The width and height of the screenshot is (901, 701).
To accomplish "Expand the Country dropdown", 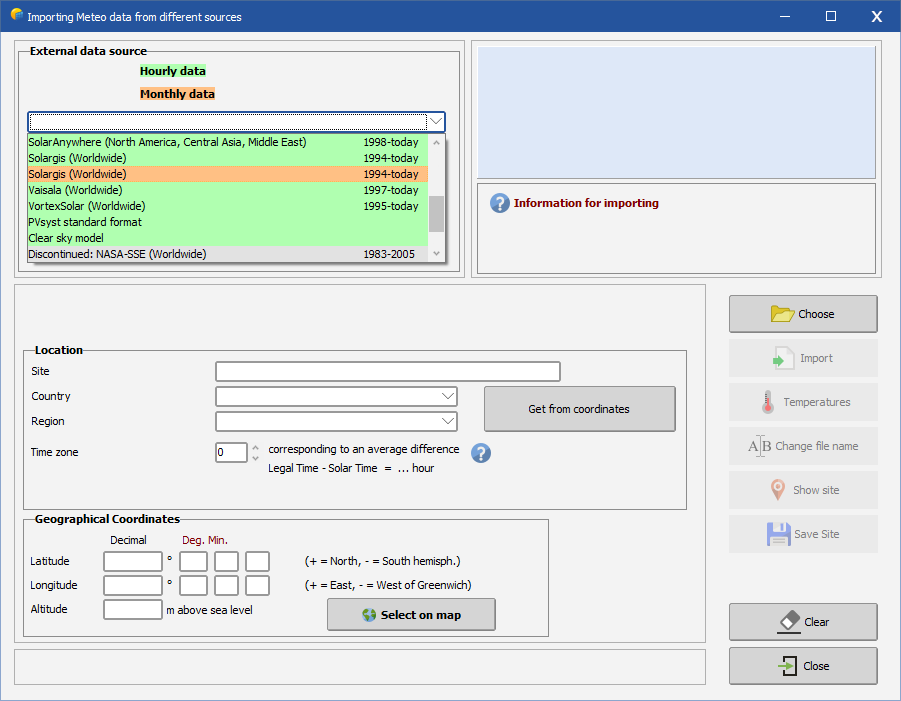I will click(x=448, y=396).
